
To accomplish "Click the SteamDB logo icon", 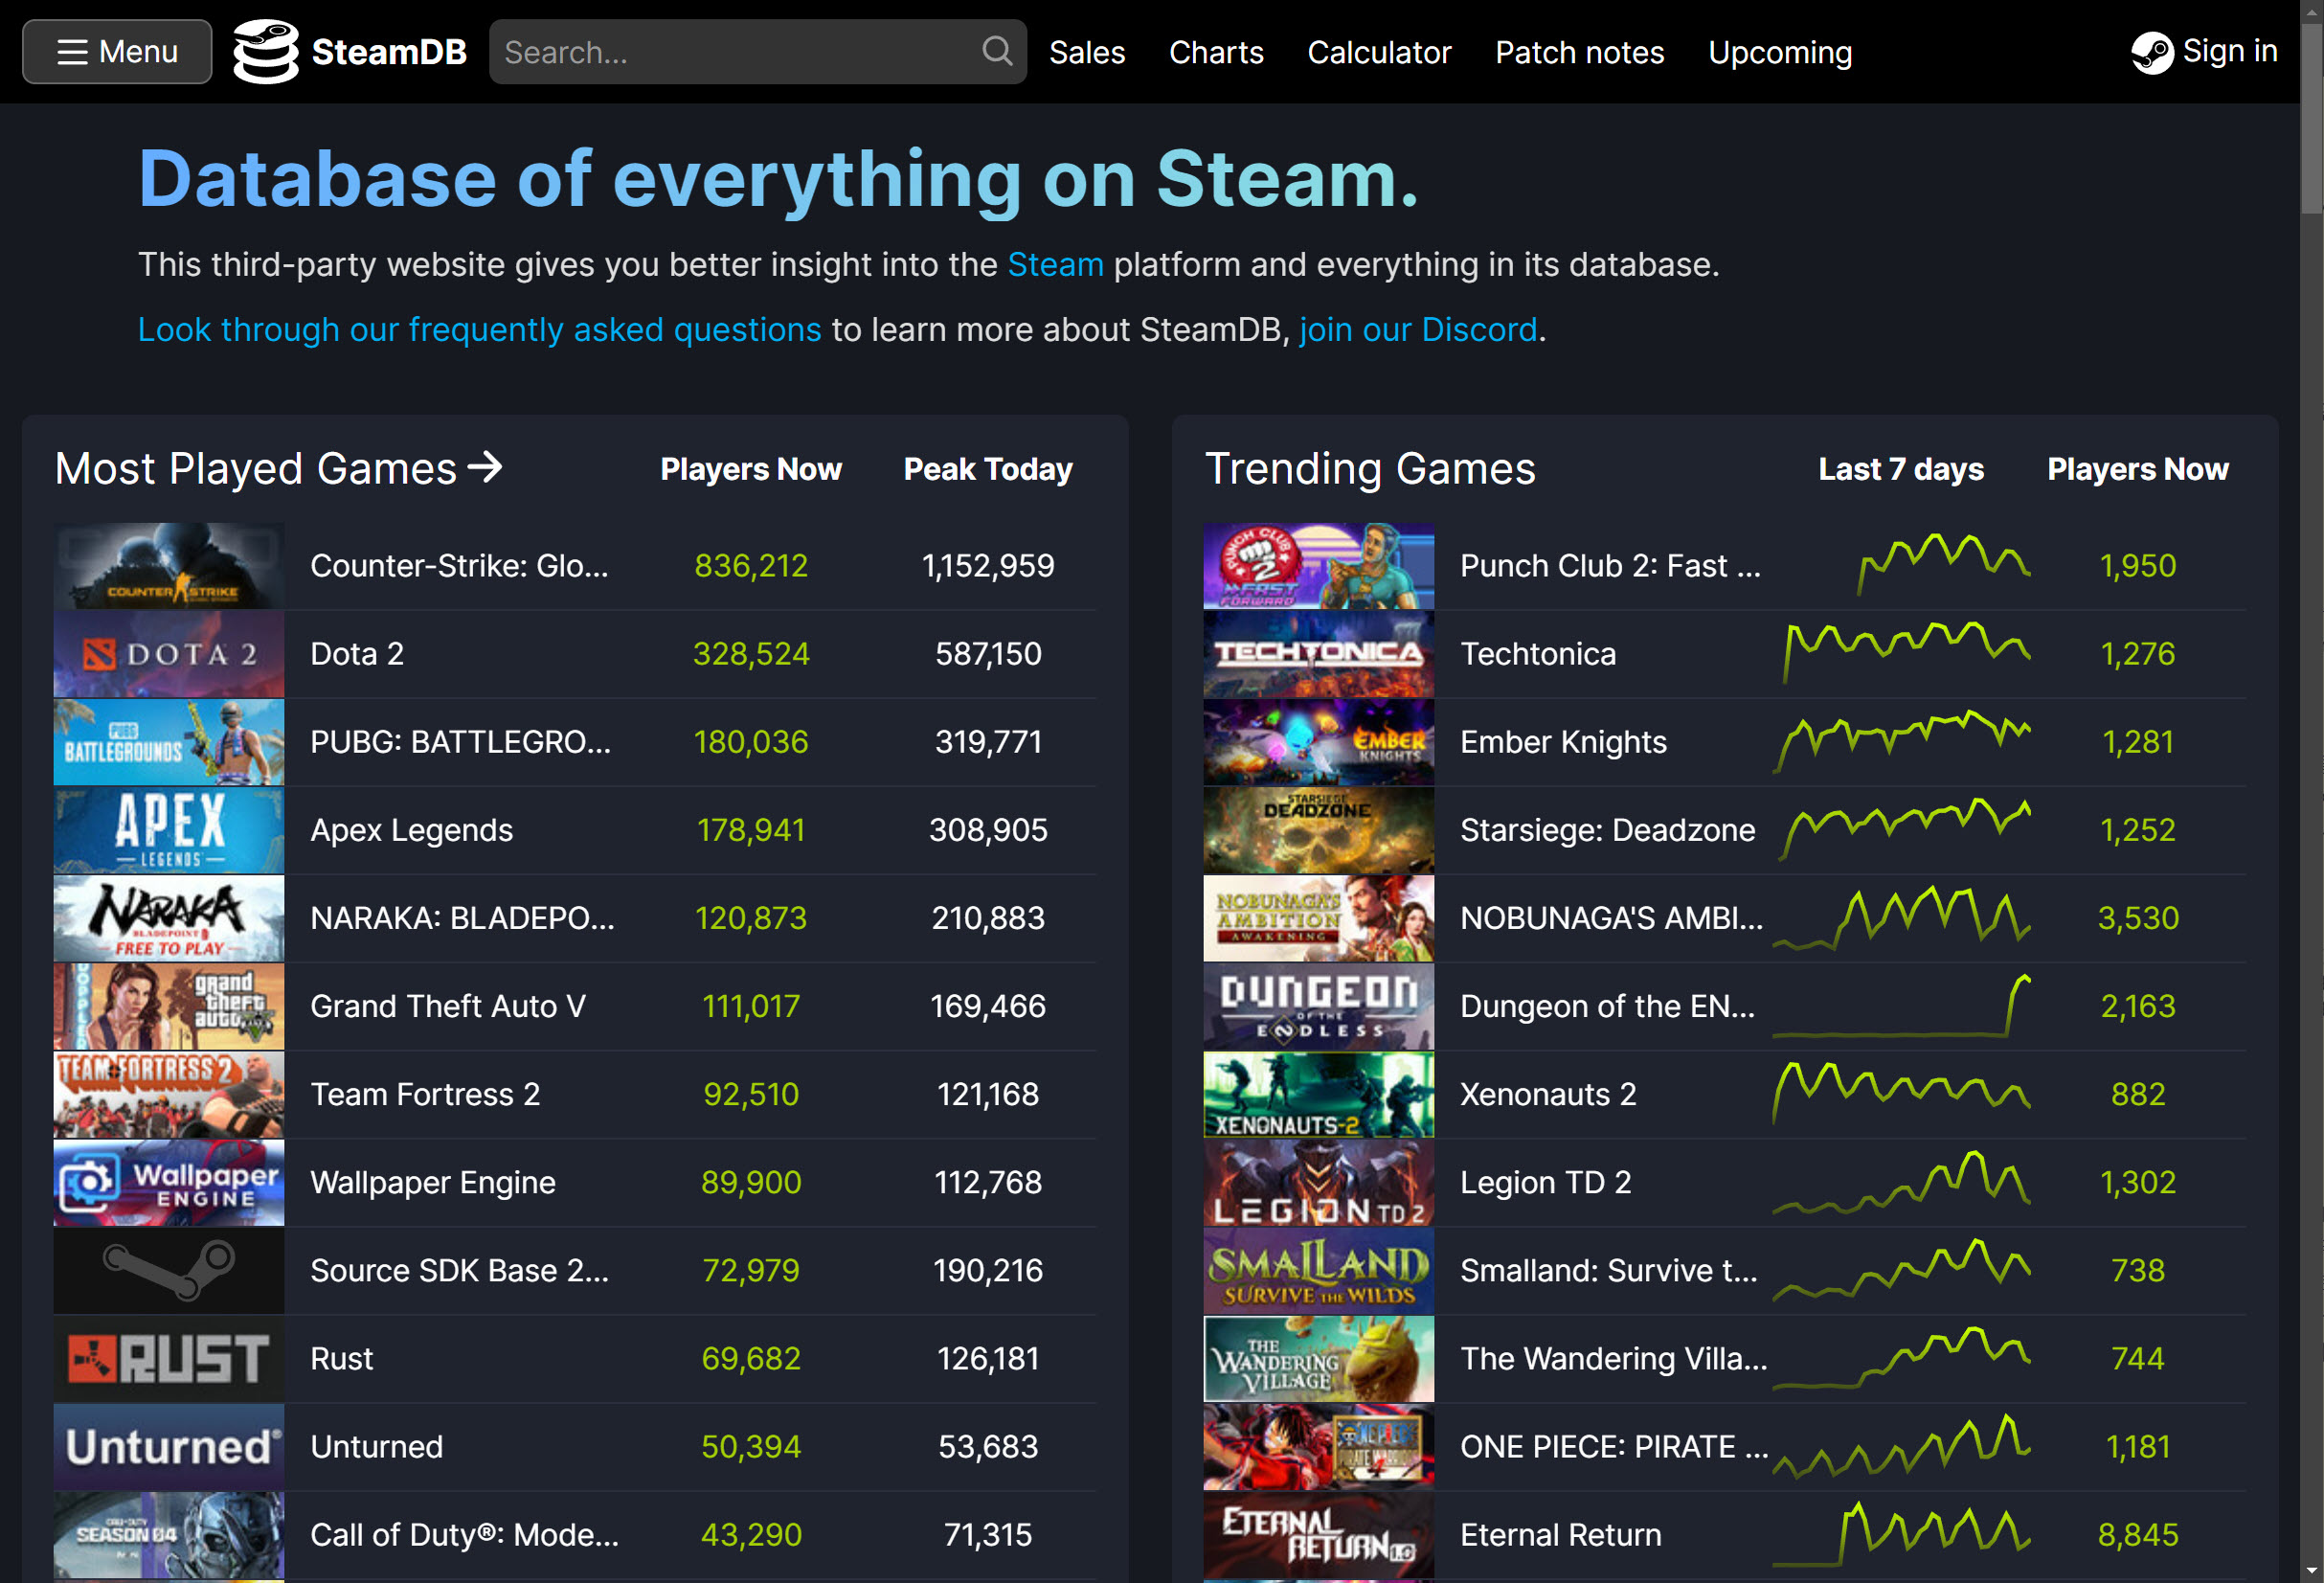I will click(x=265, y=51).
